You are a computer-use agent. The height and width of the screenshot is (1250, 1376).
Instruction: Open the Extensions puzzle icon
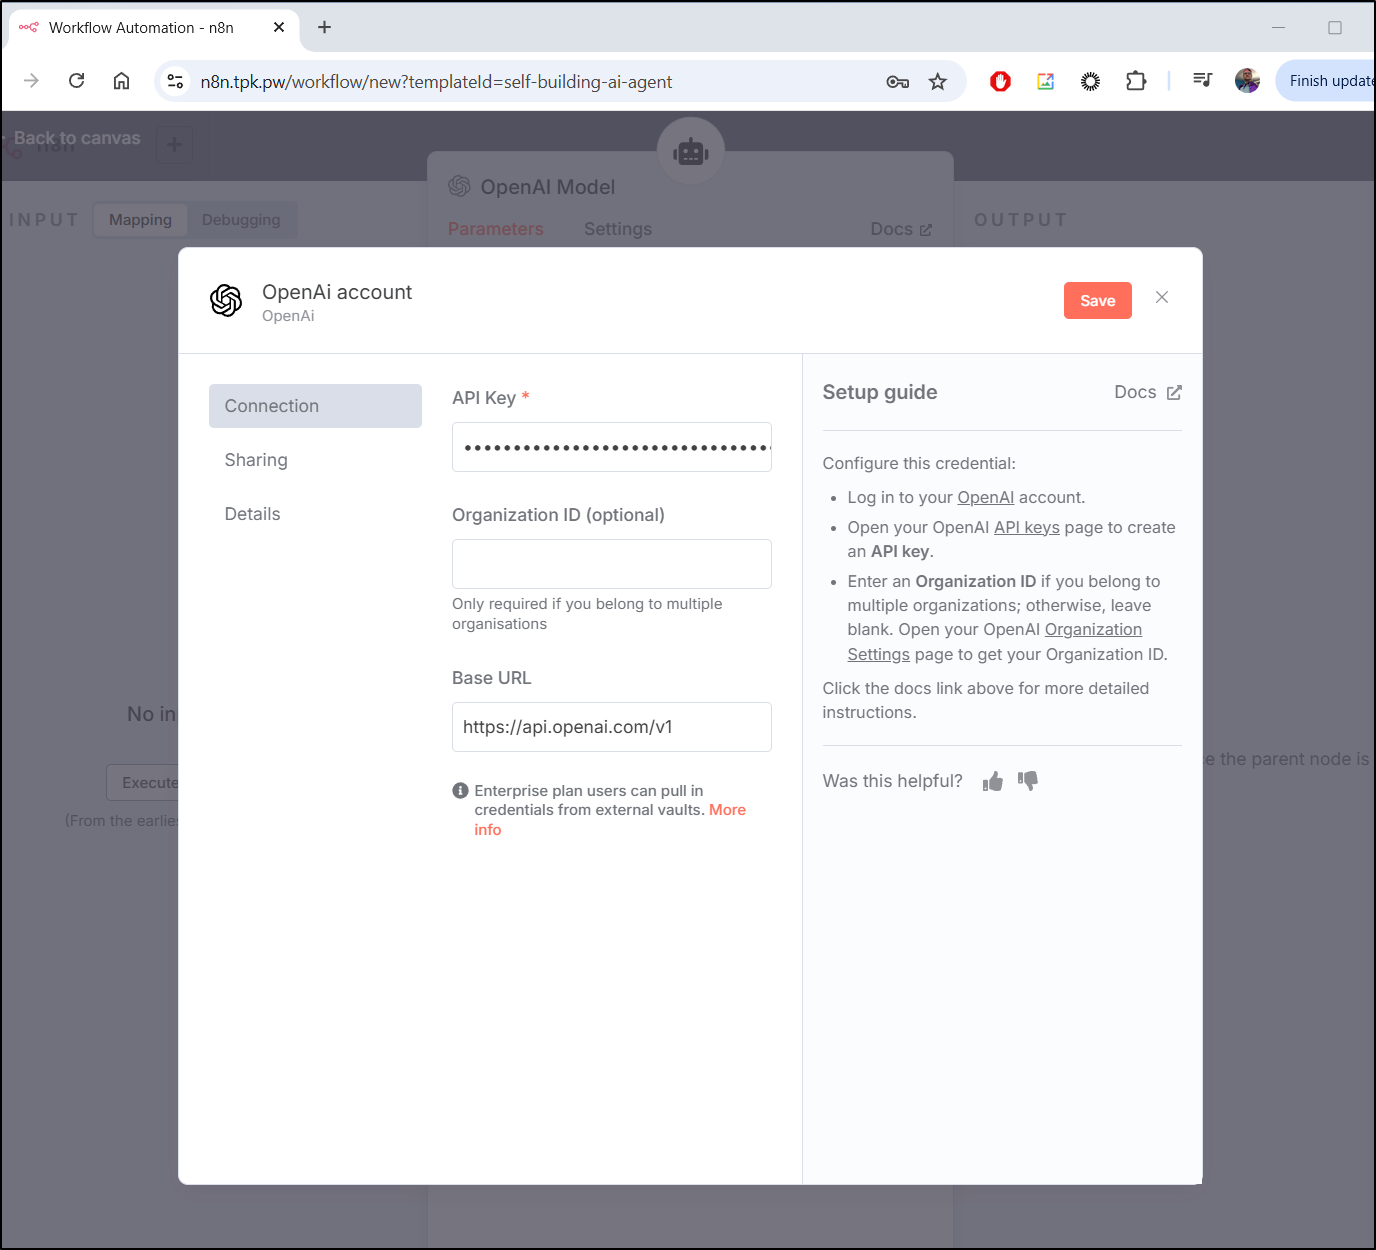1136,81
